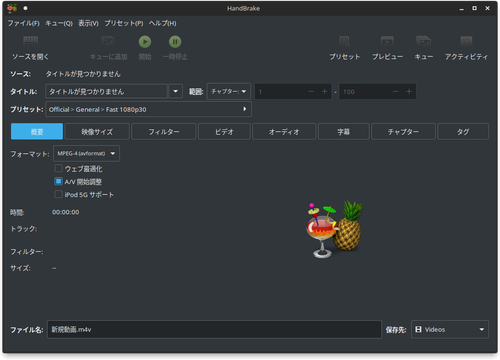Decrease the end chapter value 100

coord(395,91)
